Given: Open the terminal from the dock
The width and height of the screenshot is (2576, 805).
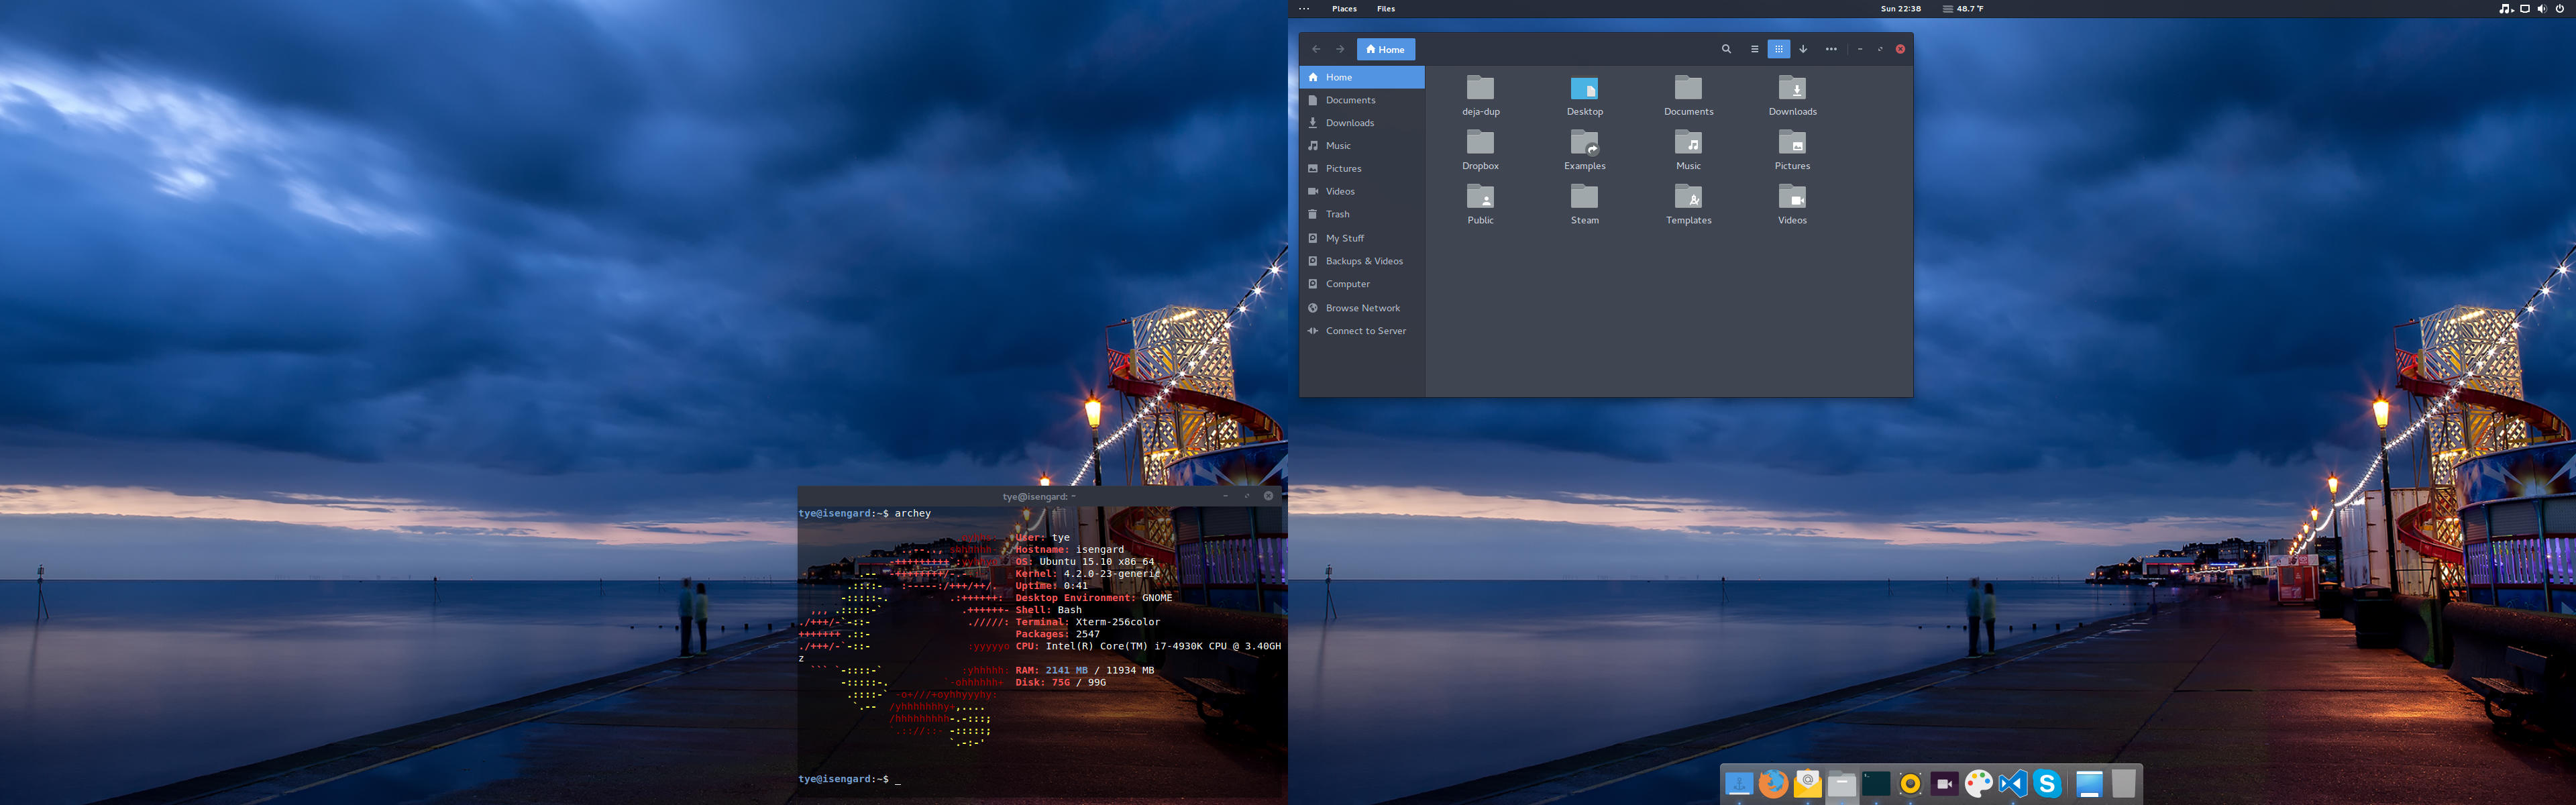Looking at the screenshot, I should coord(1876,783).
